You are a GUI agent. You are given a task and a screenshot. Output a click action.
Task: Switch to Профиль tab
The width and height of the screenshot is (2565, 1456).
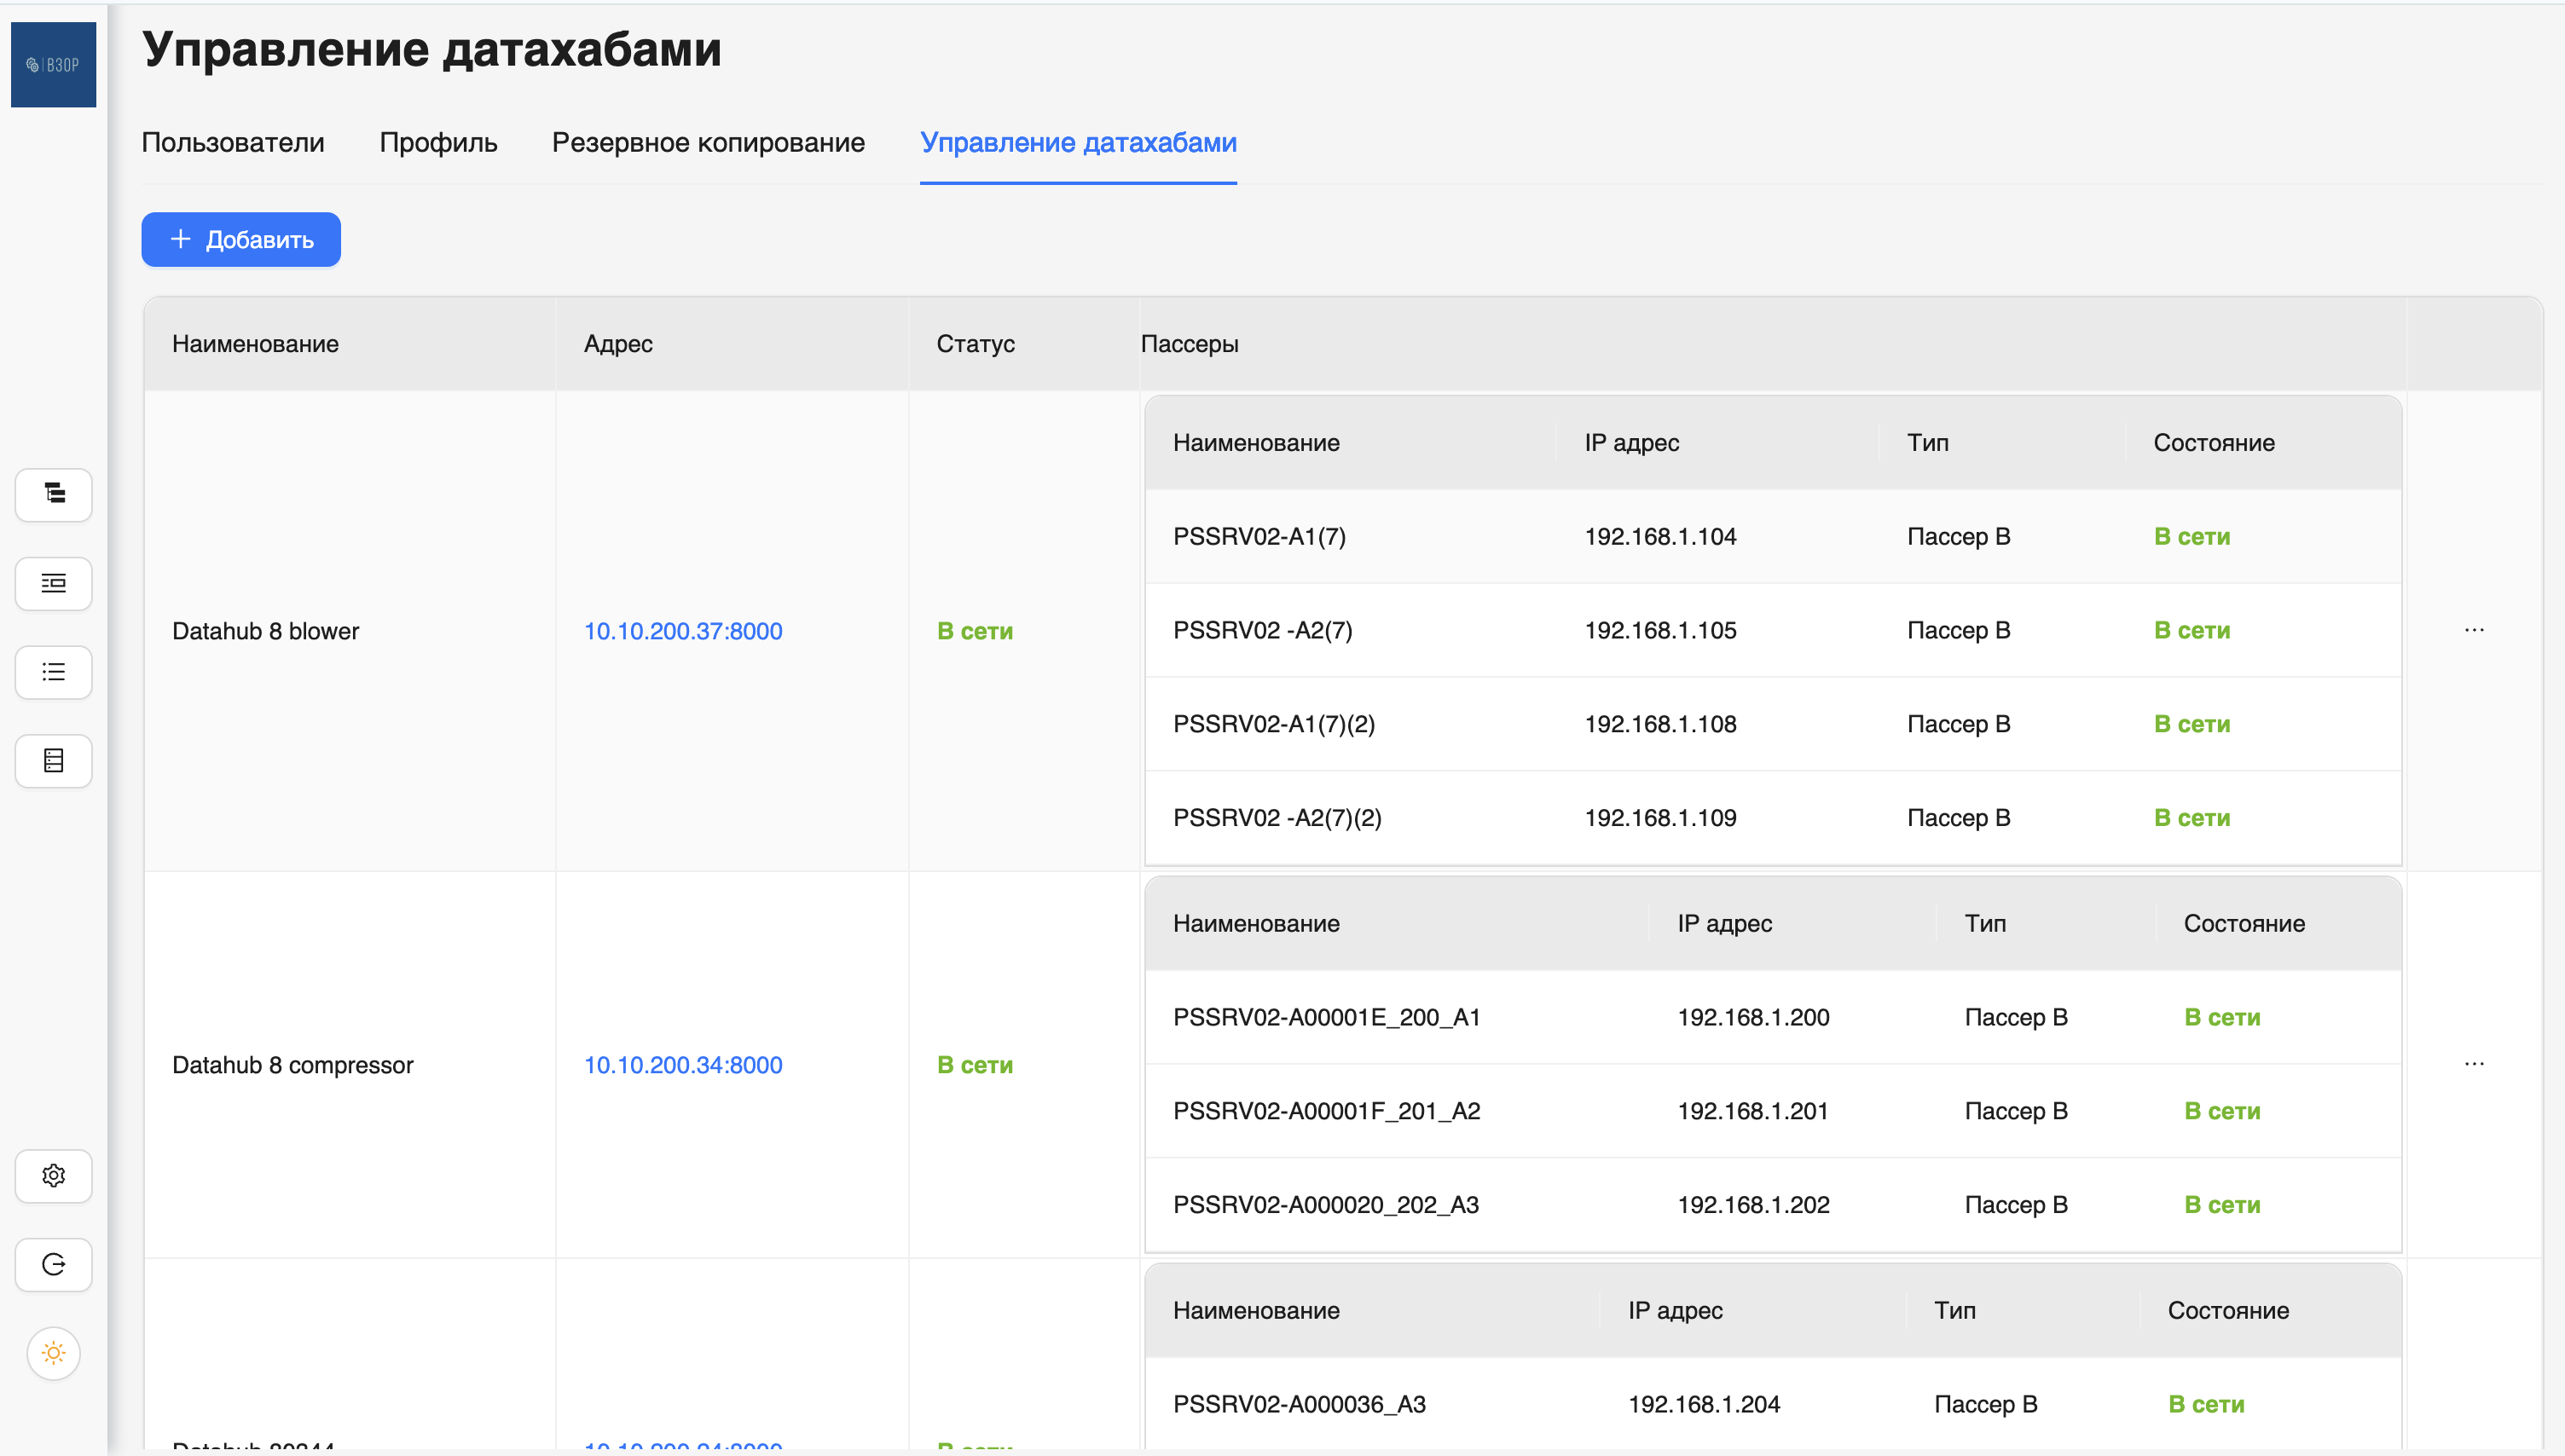click(x=438, y=143)
